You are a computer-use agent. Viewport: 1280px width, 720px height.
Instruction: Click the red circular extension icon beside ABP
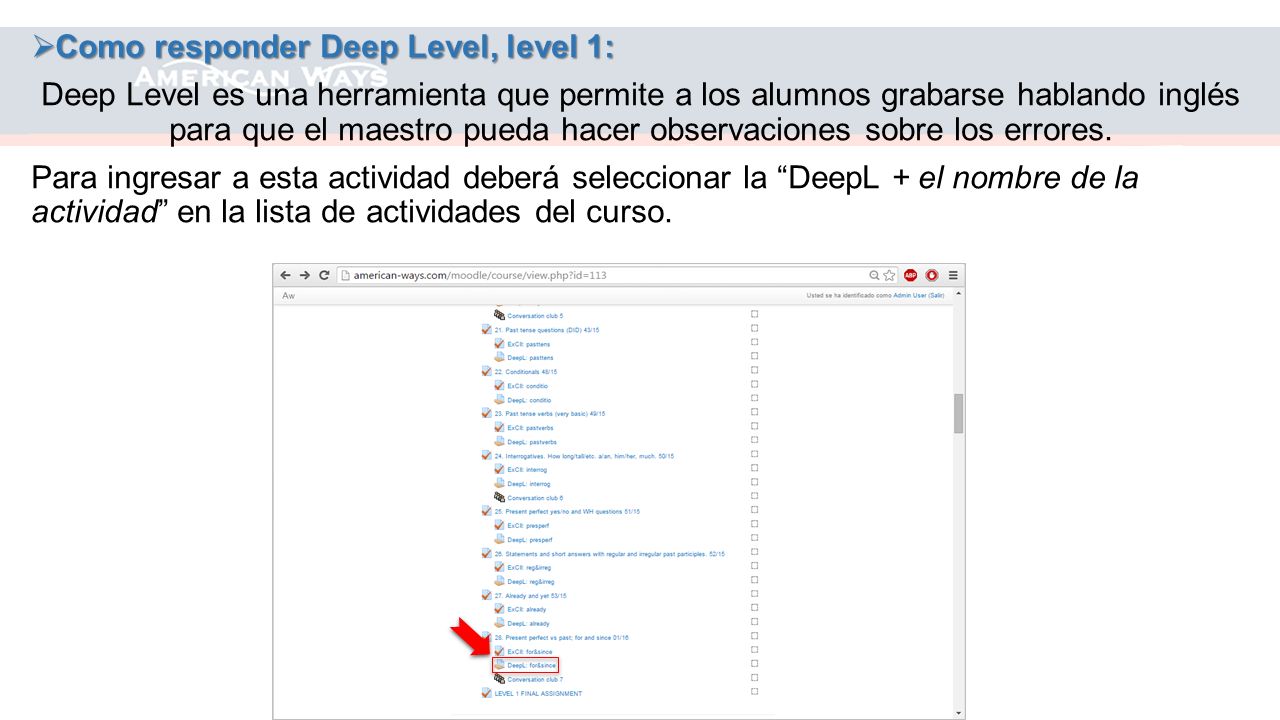point(932,275)
